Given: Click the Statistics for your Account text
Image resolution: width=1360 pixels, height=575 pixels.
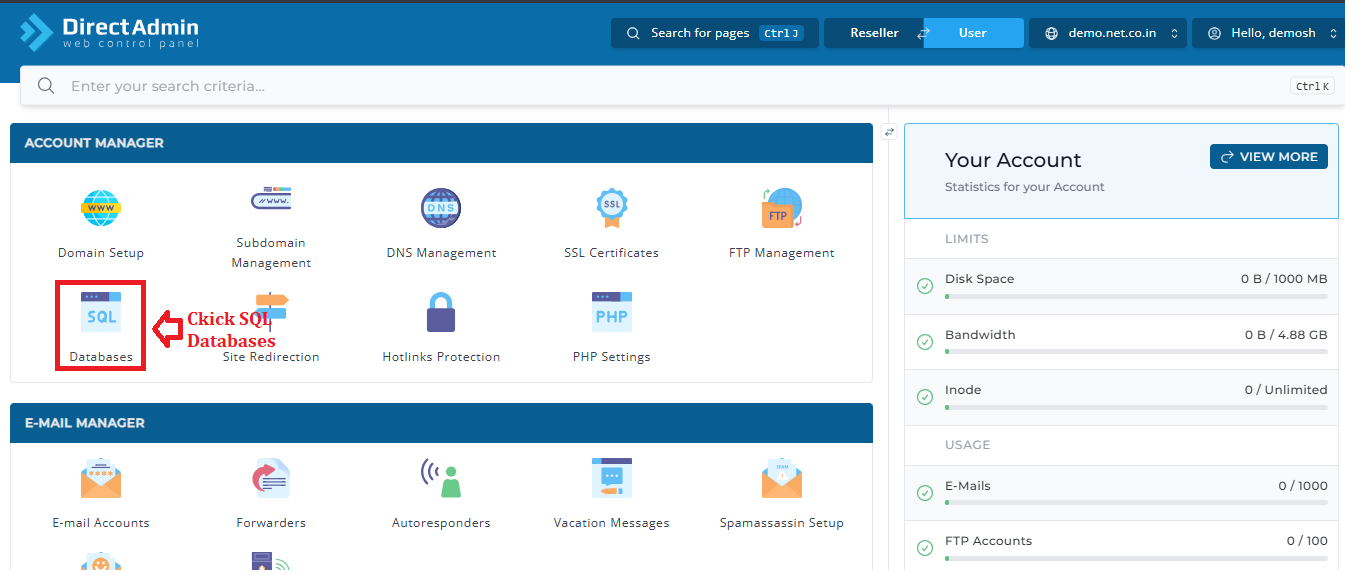Looking at the screenshot, I should click(x=1025, y=187).
